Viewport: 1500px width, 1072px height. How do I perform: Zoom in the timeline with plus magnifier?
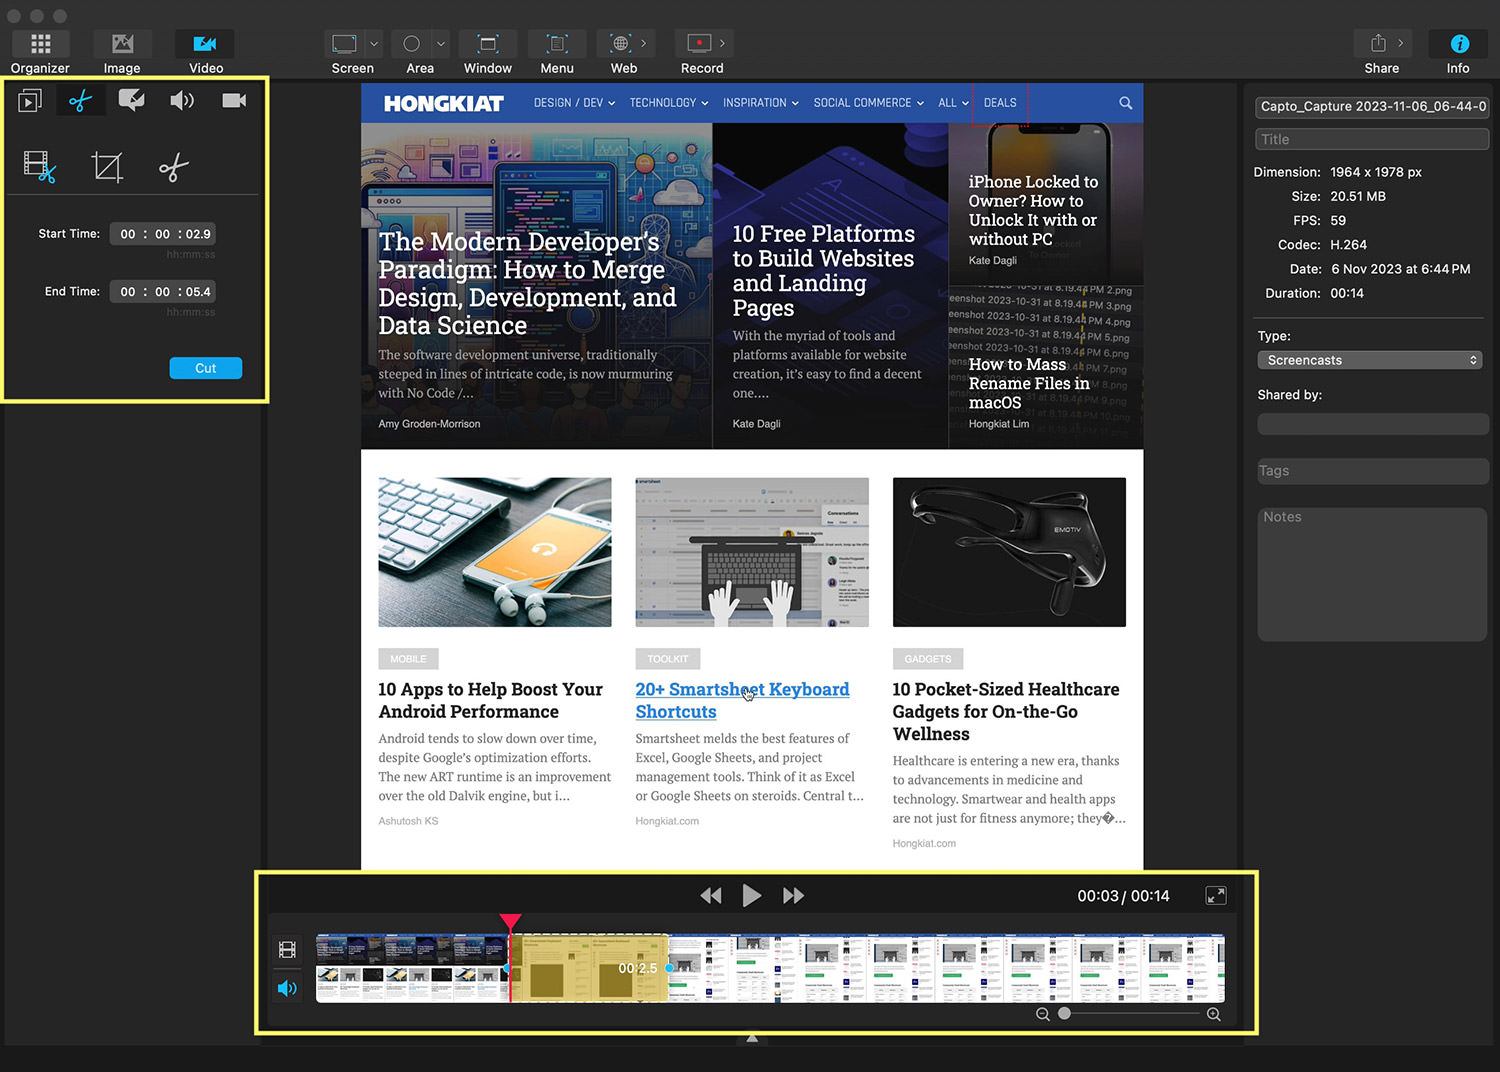(1213, 1014)
